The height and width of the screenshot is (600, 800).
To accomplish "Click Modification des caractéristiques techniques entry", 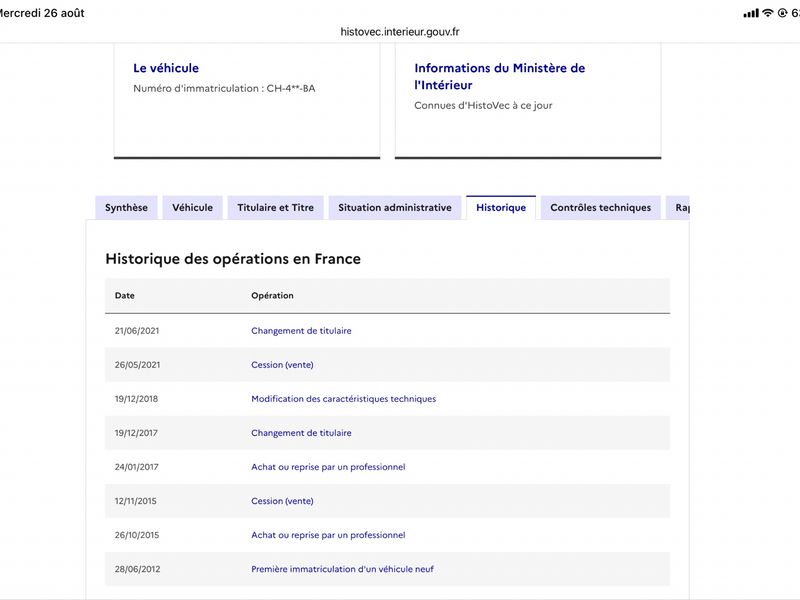I will [343, 399].
